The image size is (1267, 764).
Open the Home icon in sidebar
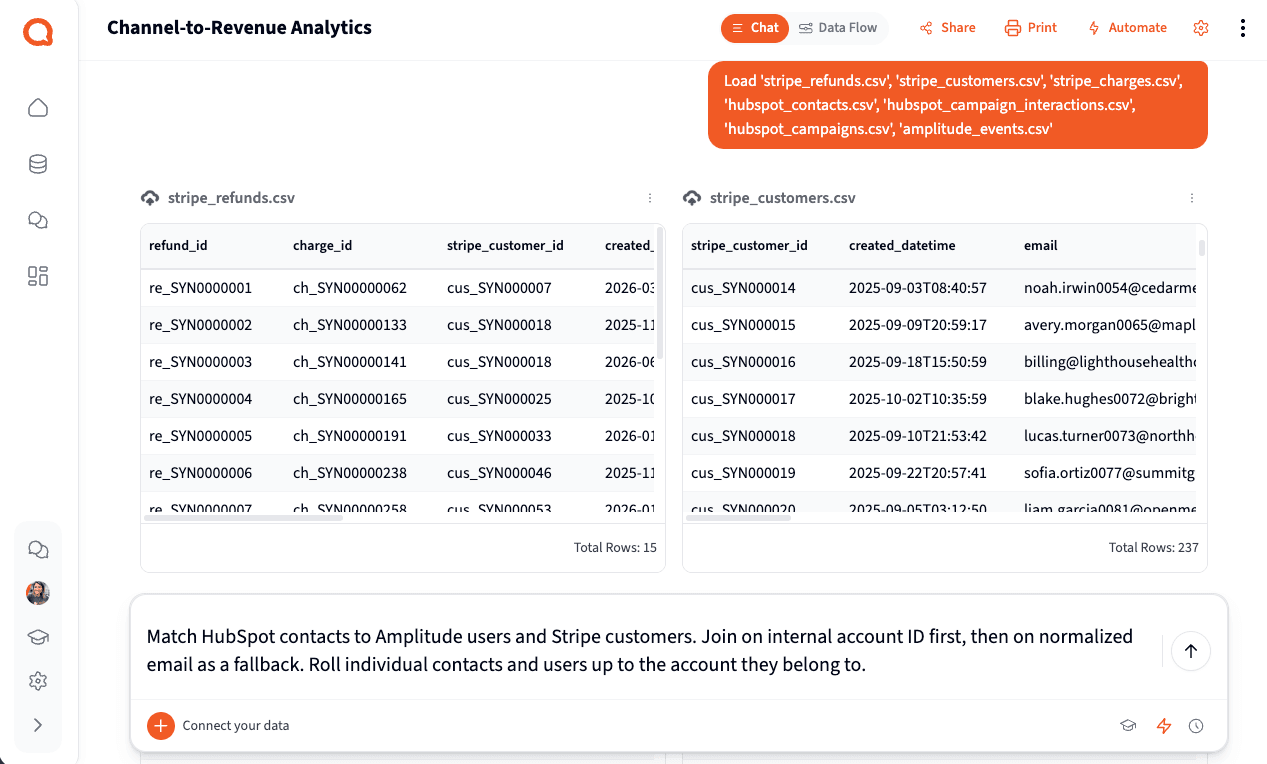pyautogui.click(x=38, y=108)
